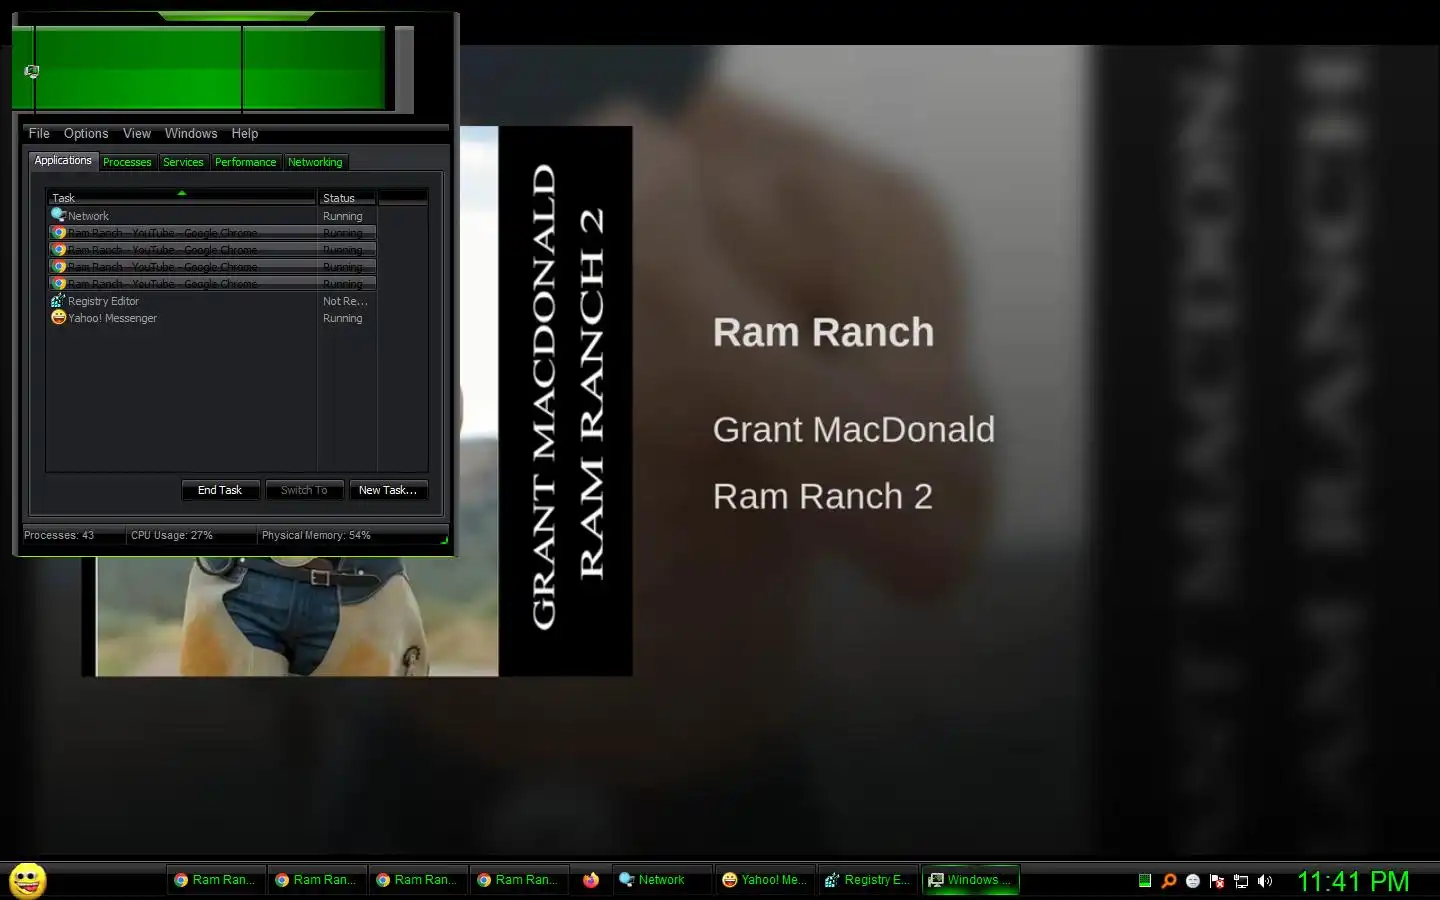Click the Task Manager resize grip corner
Screen dimensions: 1440x900
(x=444, y=540)
